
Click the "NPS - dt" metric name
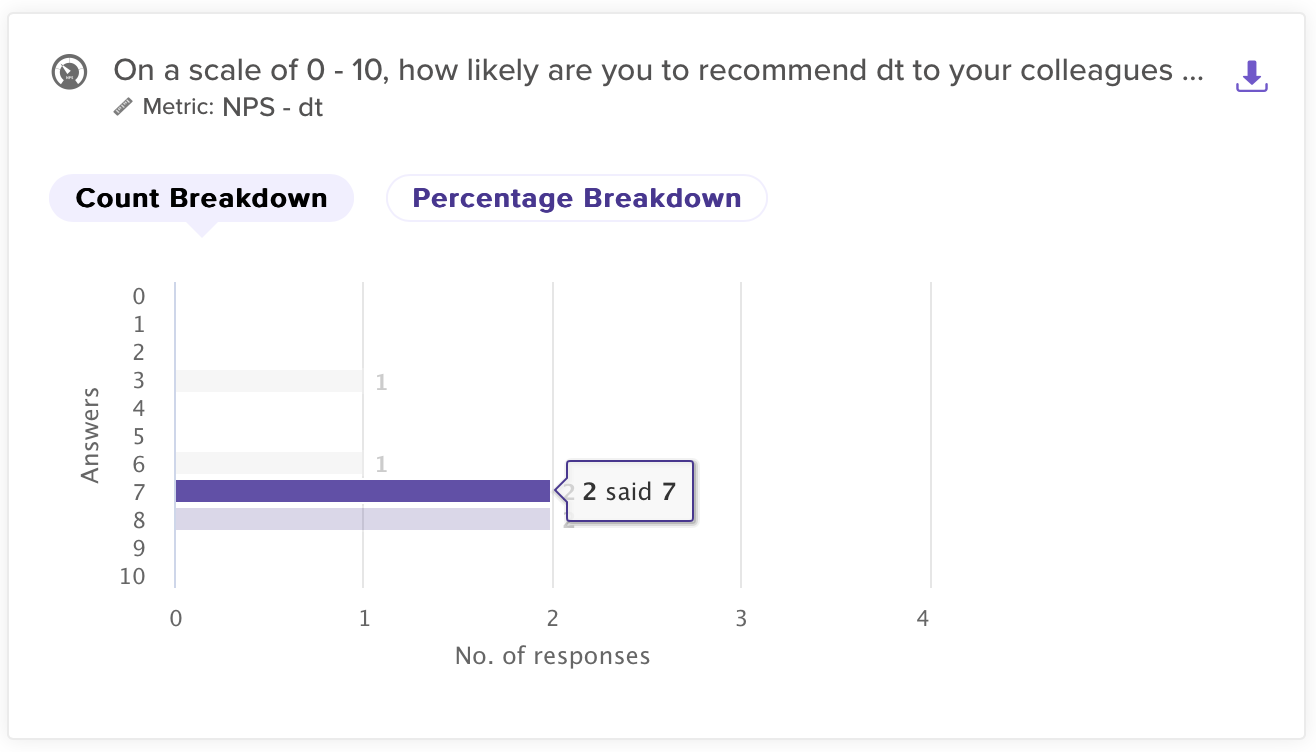click(273, 106)
